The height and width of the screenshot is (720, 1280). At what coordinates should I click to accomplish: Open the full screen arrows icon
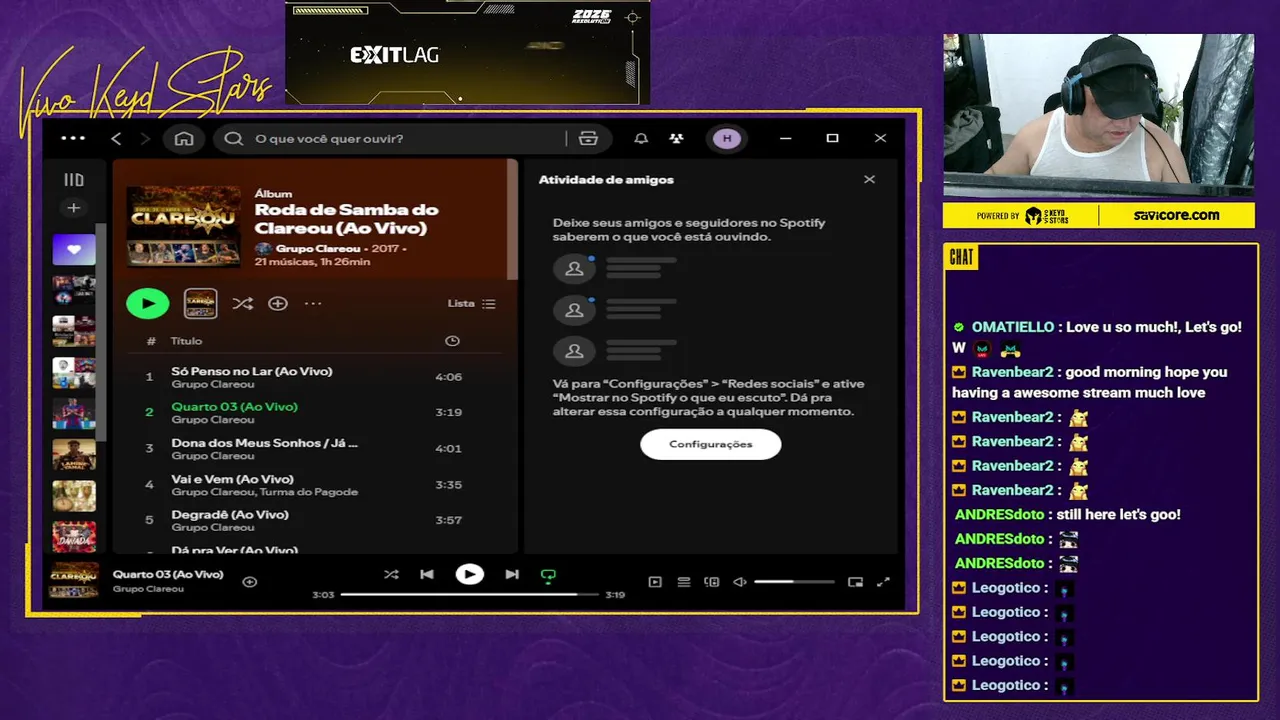tap(883, 582)
